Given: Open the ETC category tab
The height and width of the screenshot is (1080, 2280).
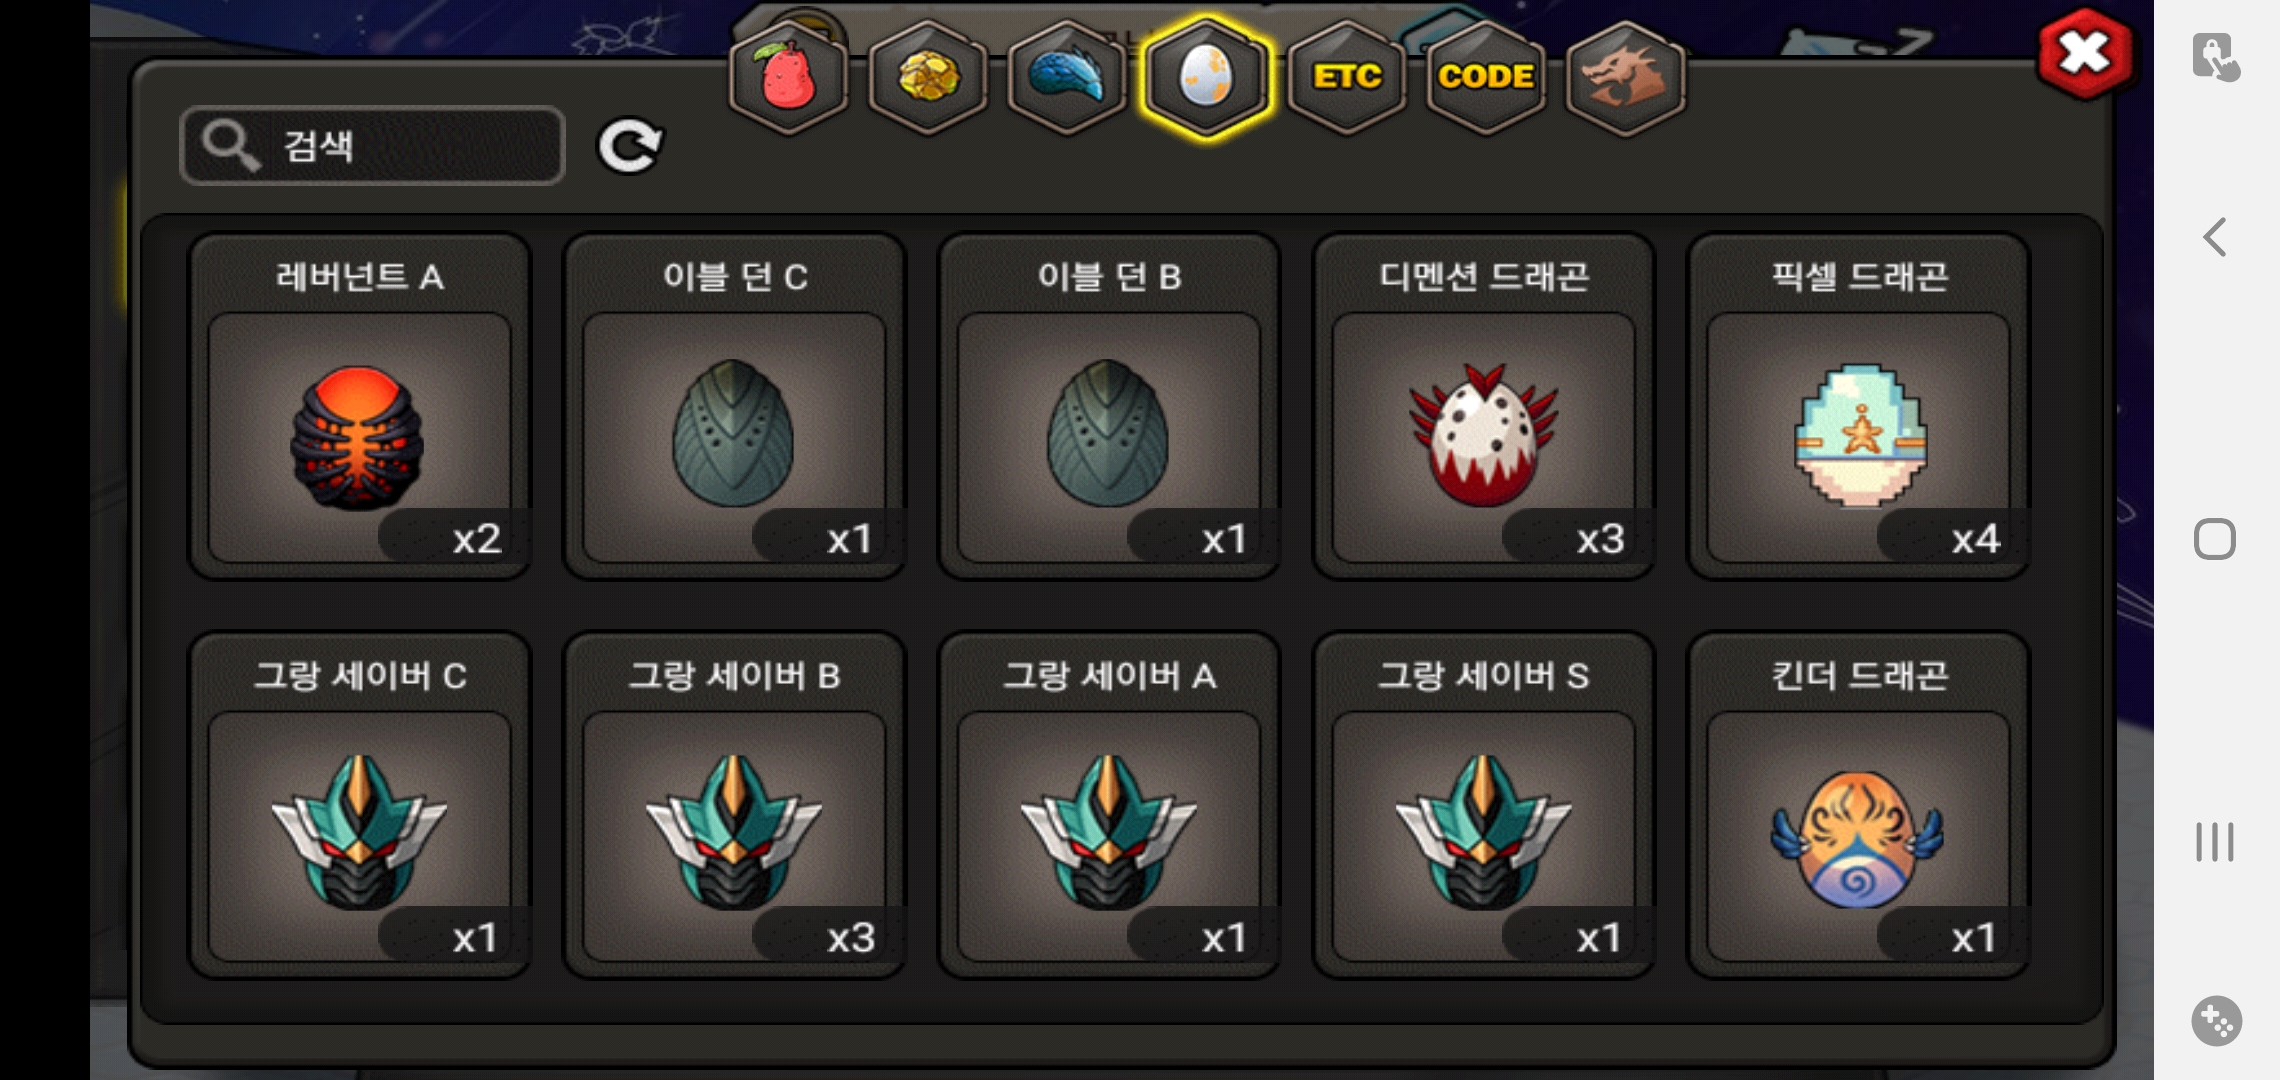Looking at the screenshot, I should click(1347, 77).
